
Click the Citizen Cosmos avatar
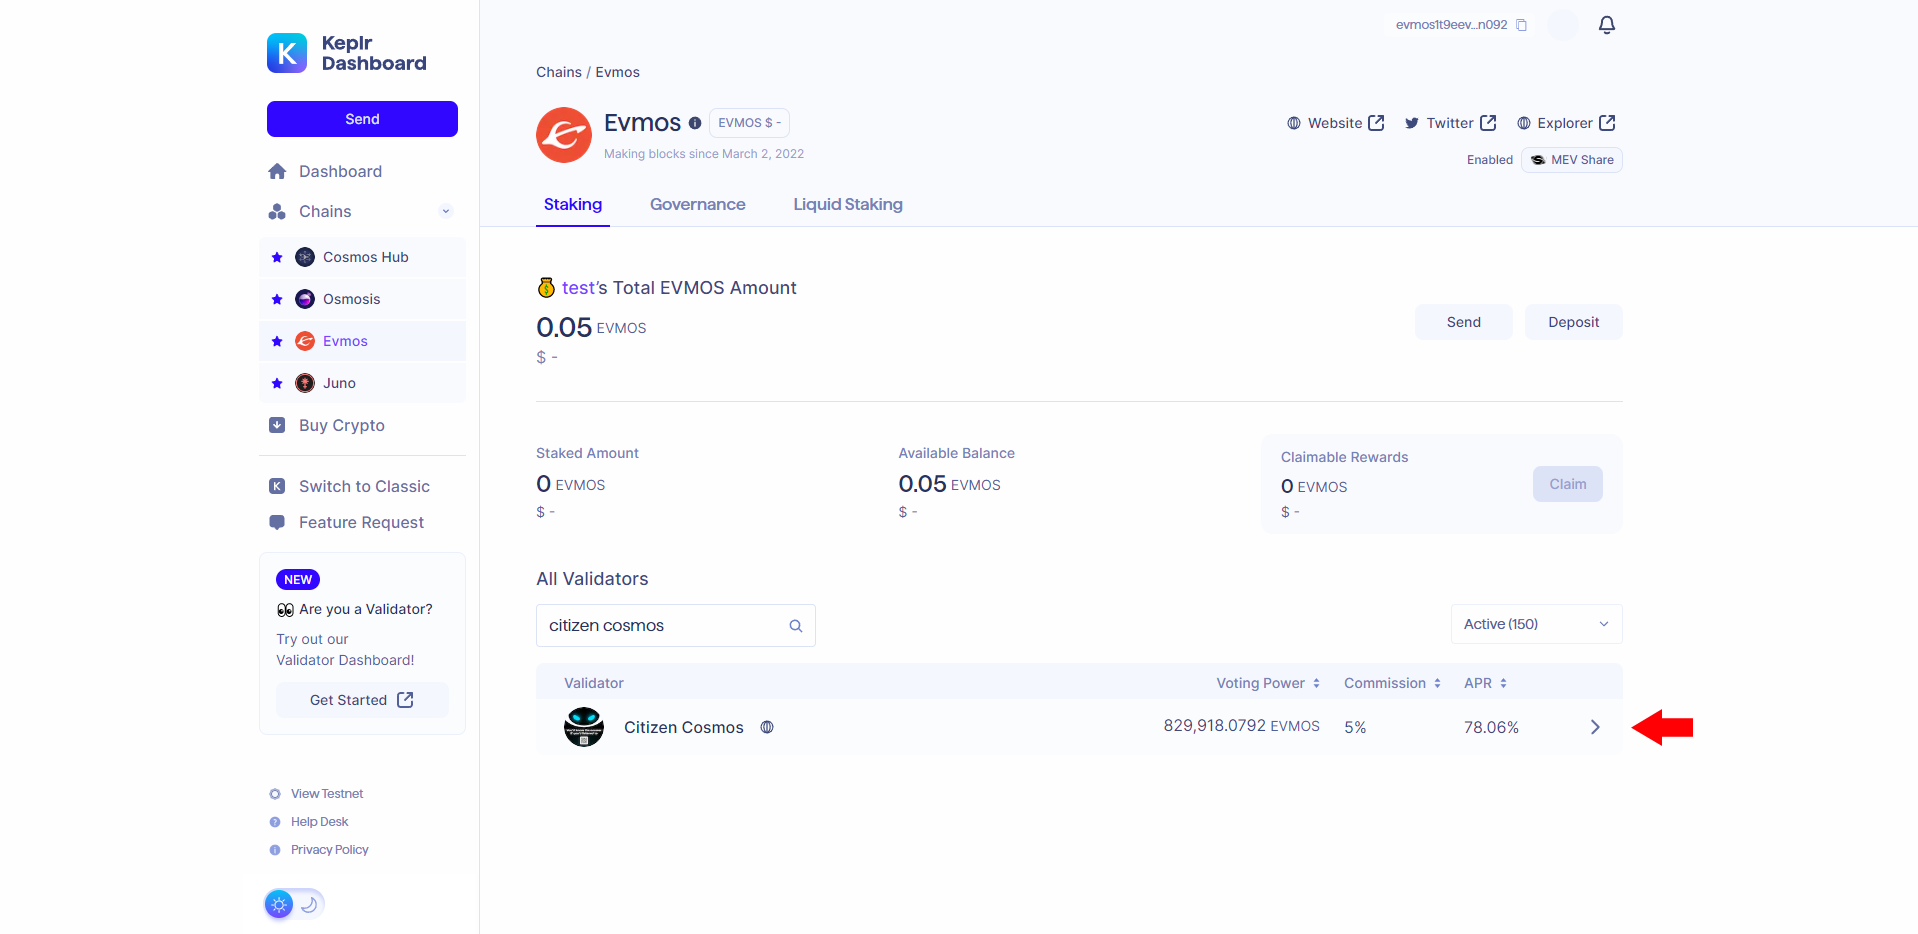point(584,727)
